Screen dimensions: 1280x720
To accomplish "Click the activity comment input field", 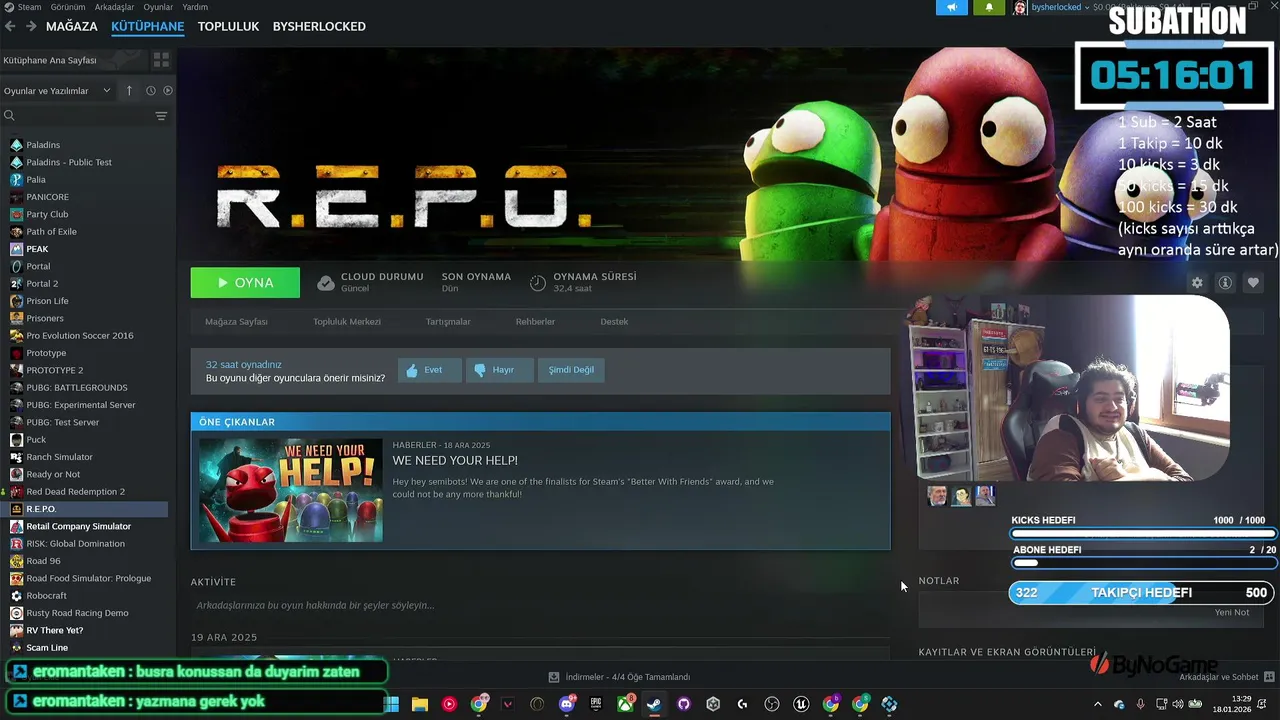I will [540, 605].
